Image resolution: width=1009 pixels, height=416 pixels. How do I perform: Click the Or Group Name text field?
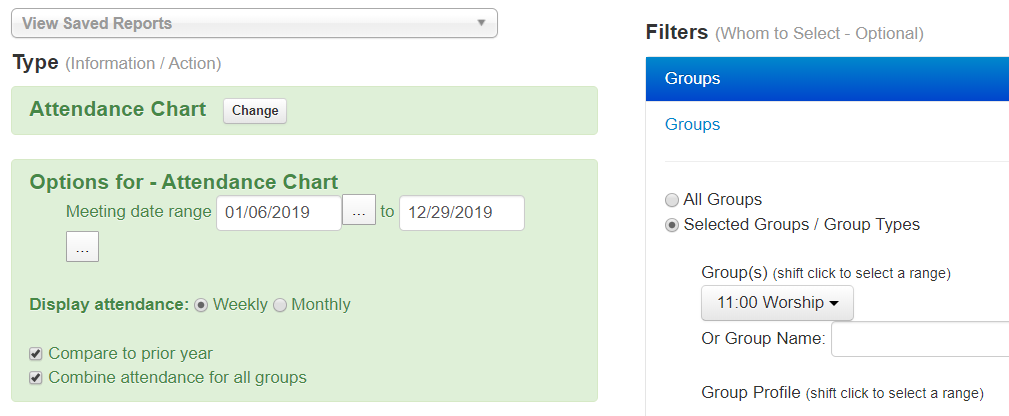(x=920, y=339)
